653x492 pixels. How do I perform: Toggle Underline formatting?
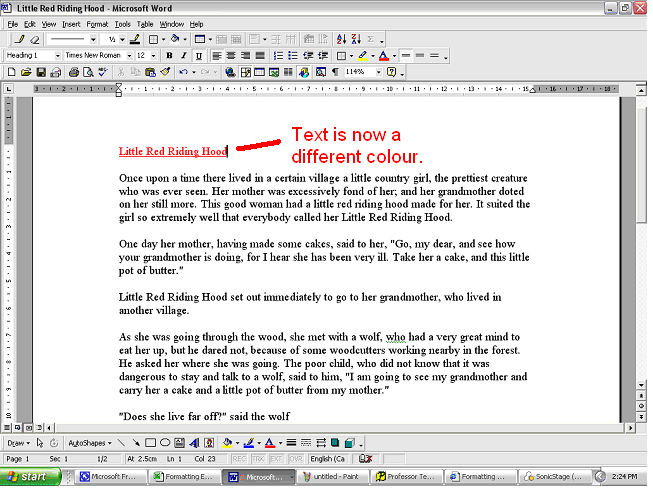point(198,56)
